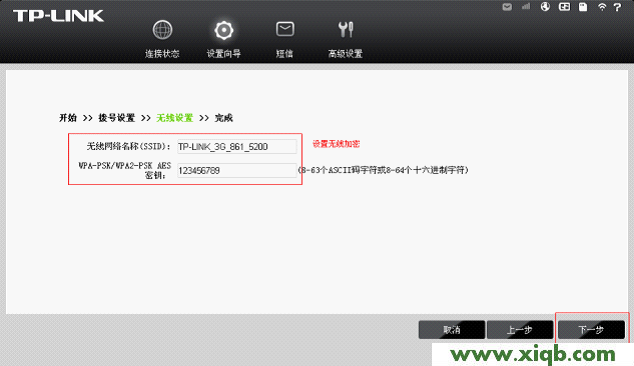
Task: Click the SD card status icon
Action: (x=583, y=7)
